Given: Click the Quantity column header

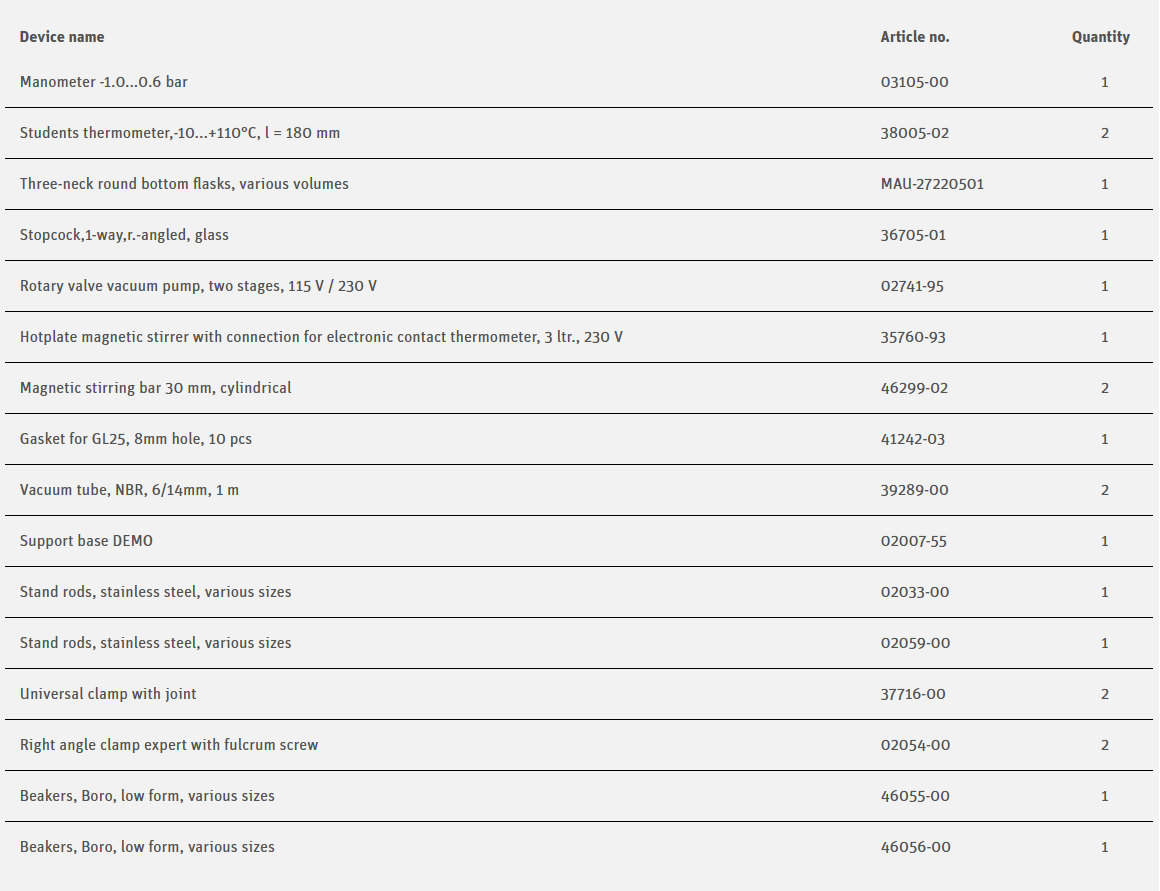Looking at the screenshot, I should (1101, 37).
